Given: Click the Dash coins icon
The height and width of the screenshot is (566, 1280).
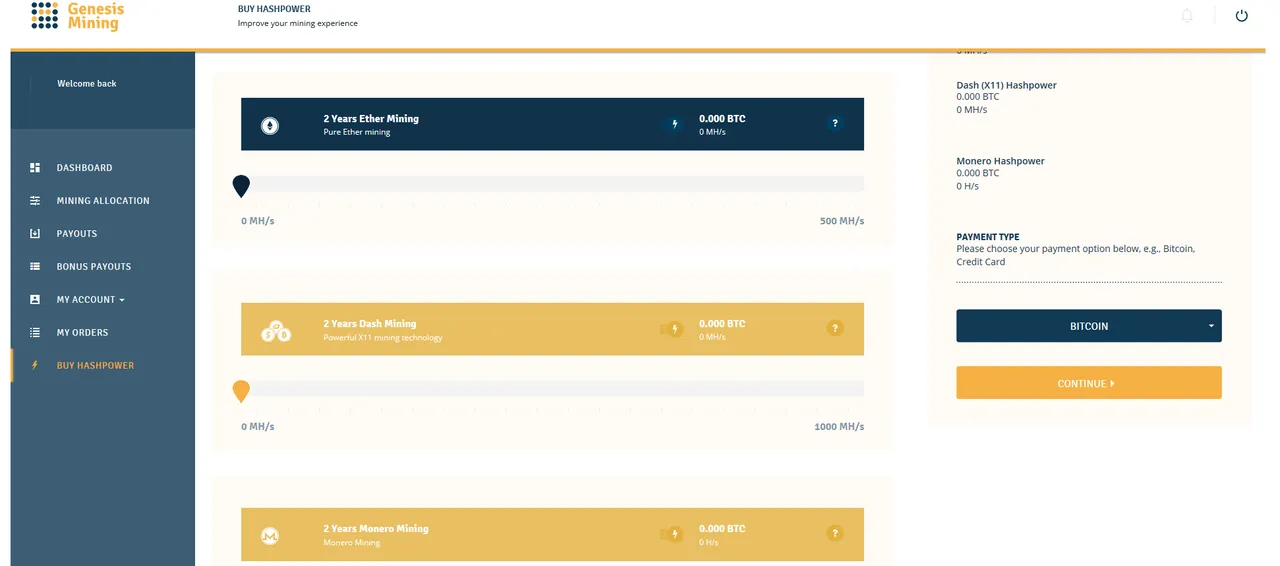Looking at the screenshot, I should click(276, 330).
